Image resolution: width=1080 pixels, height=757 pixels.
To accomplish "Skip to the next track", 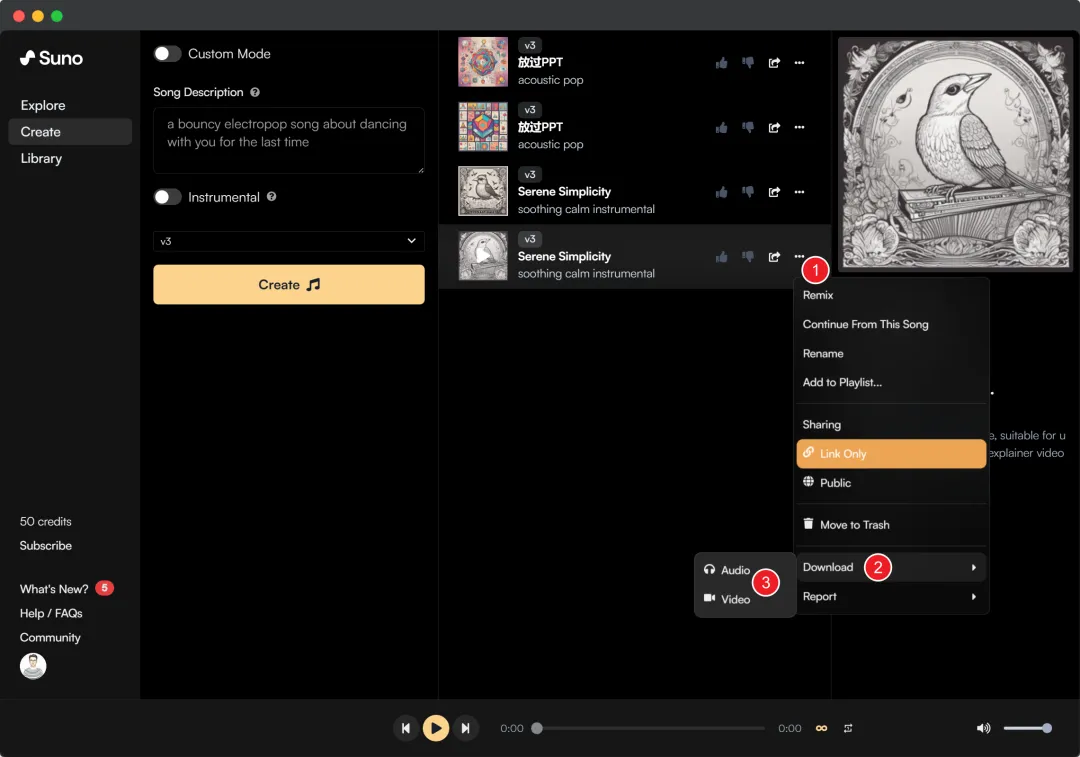I will (465, 728).
